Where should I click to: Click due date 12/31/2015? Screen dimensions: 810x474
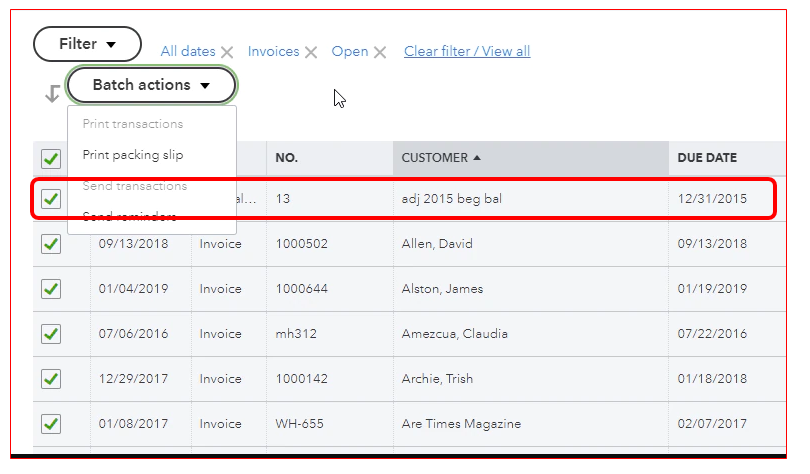point(712,199)
